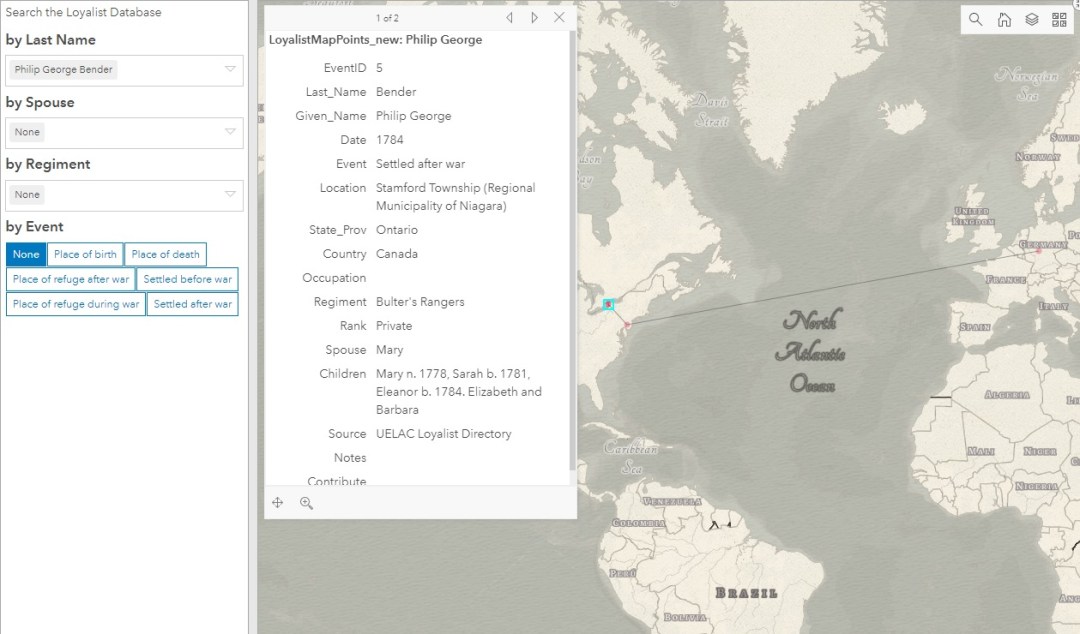The height and width of the screenshot is (634, 1080).
Task: Click the popup vertical scrollbar
Action: pyautogui.click(x=573, y=250)
